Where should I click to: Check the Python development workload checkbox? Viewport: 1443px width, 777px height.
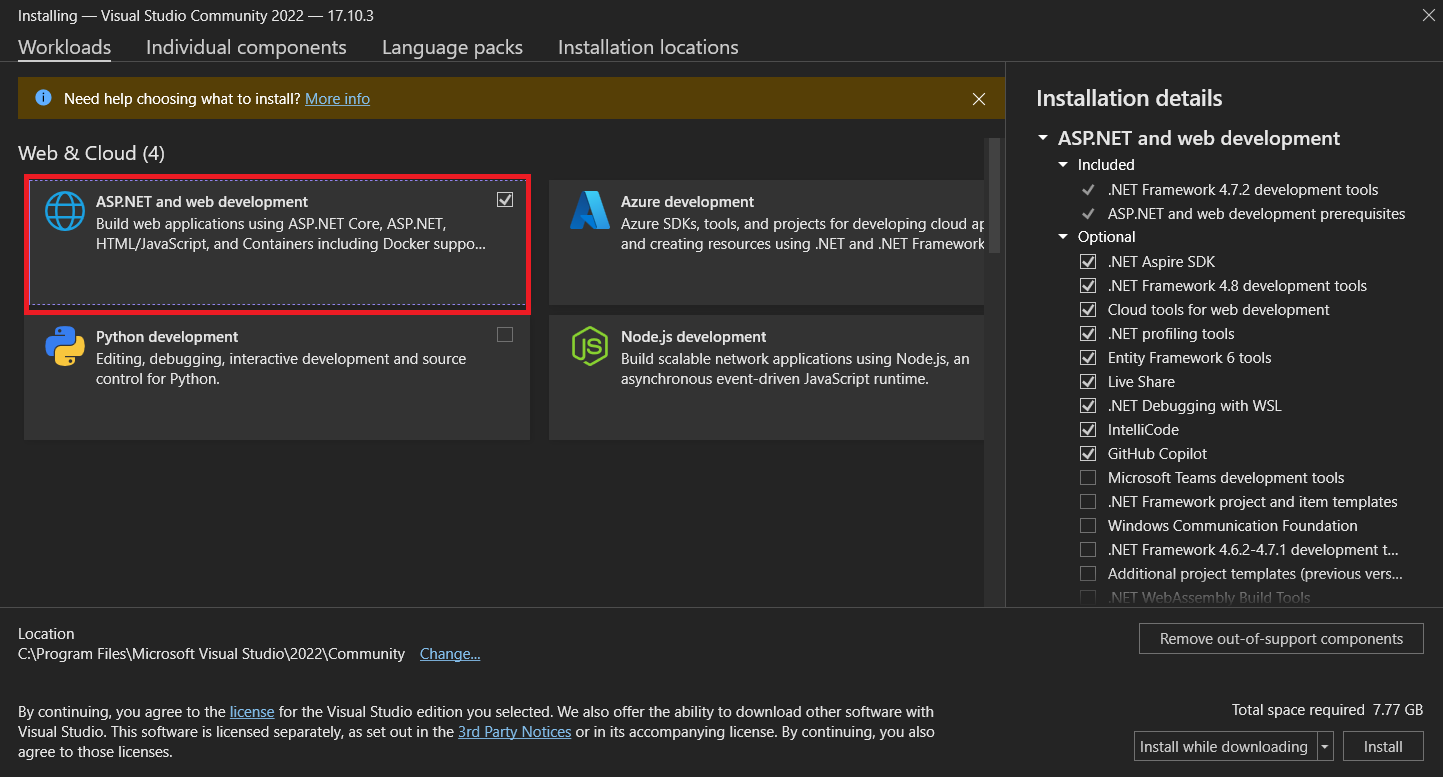[505, 334]
